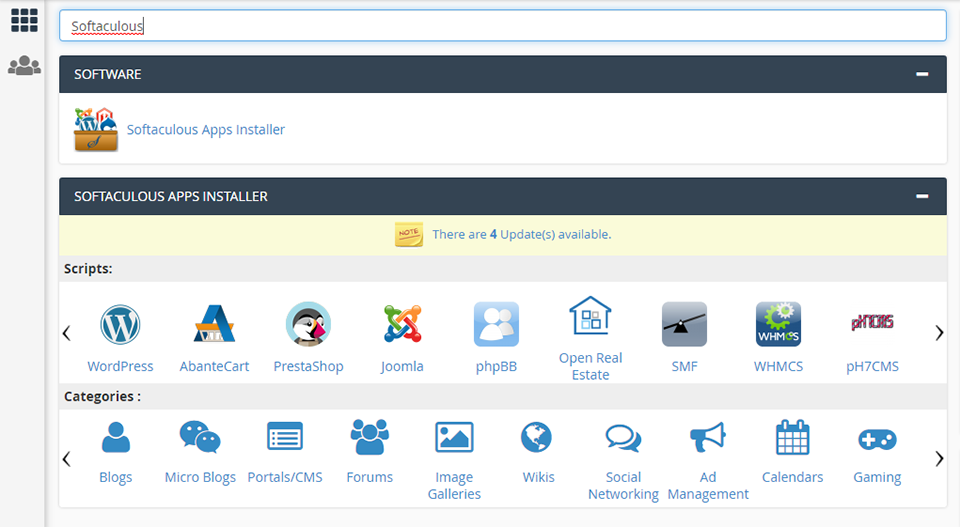Select the WordPress text label
This screenshot has height=527, width=960.
pyautogui.click(x=120, y=366)
